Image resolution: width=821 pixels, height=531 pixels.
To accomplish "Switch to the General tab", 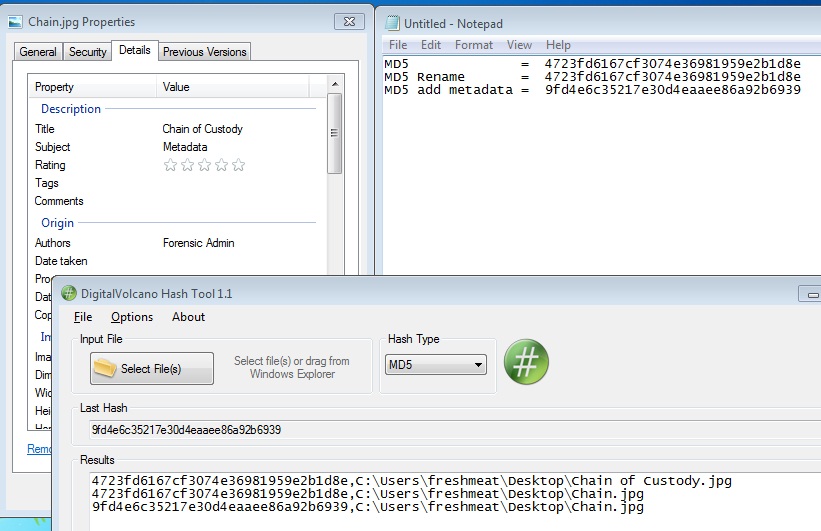I will coord(38,52).
